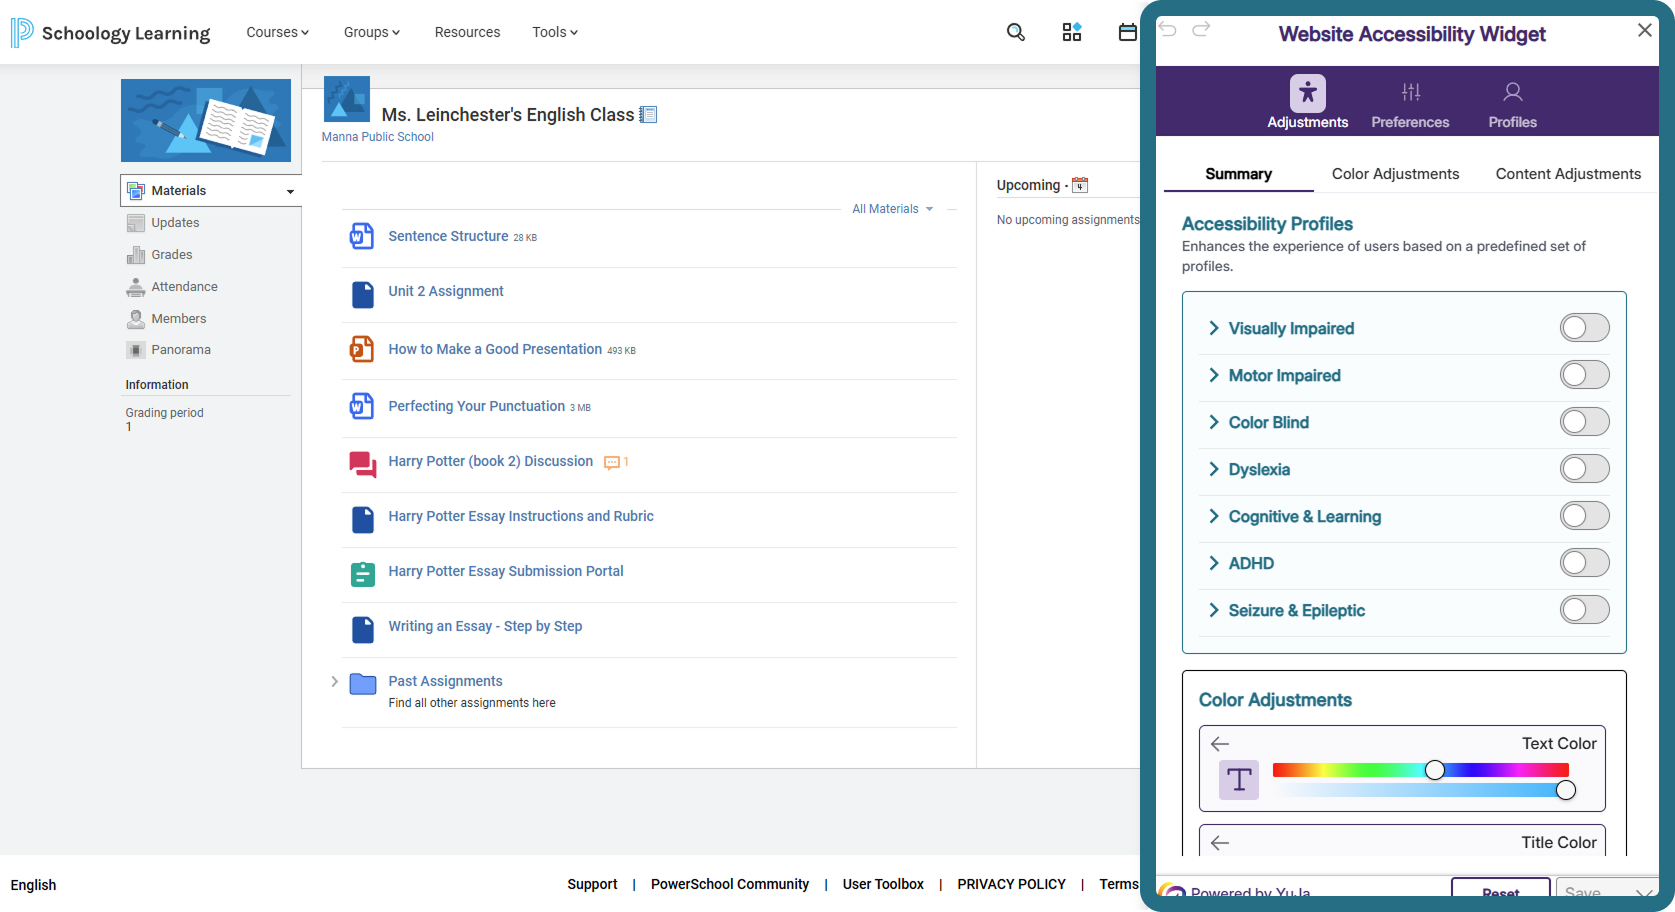
Task: Click the Text Color T icon
Action: [x=1239, y=780]
